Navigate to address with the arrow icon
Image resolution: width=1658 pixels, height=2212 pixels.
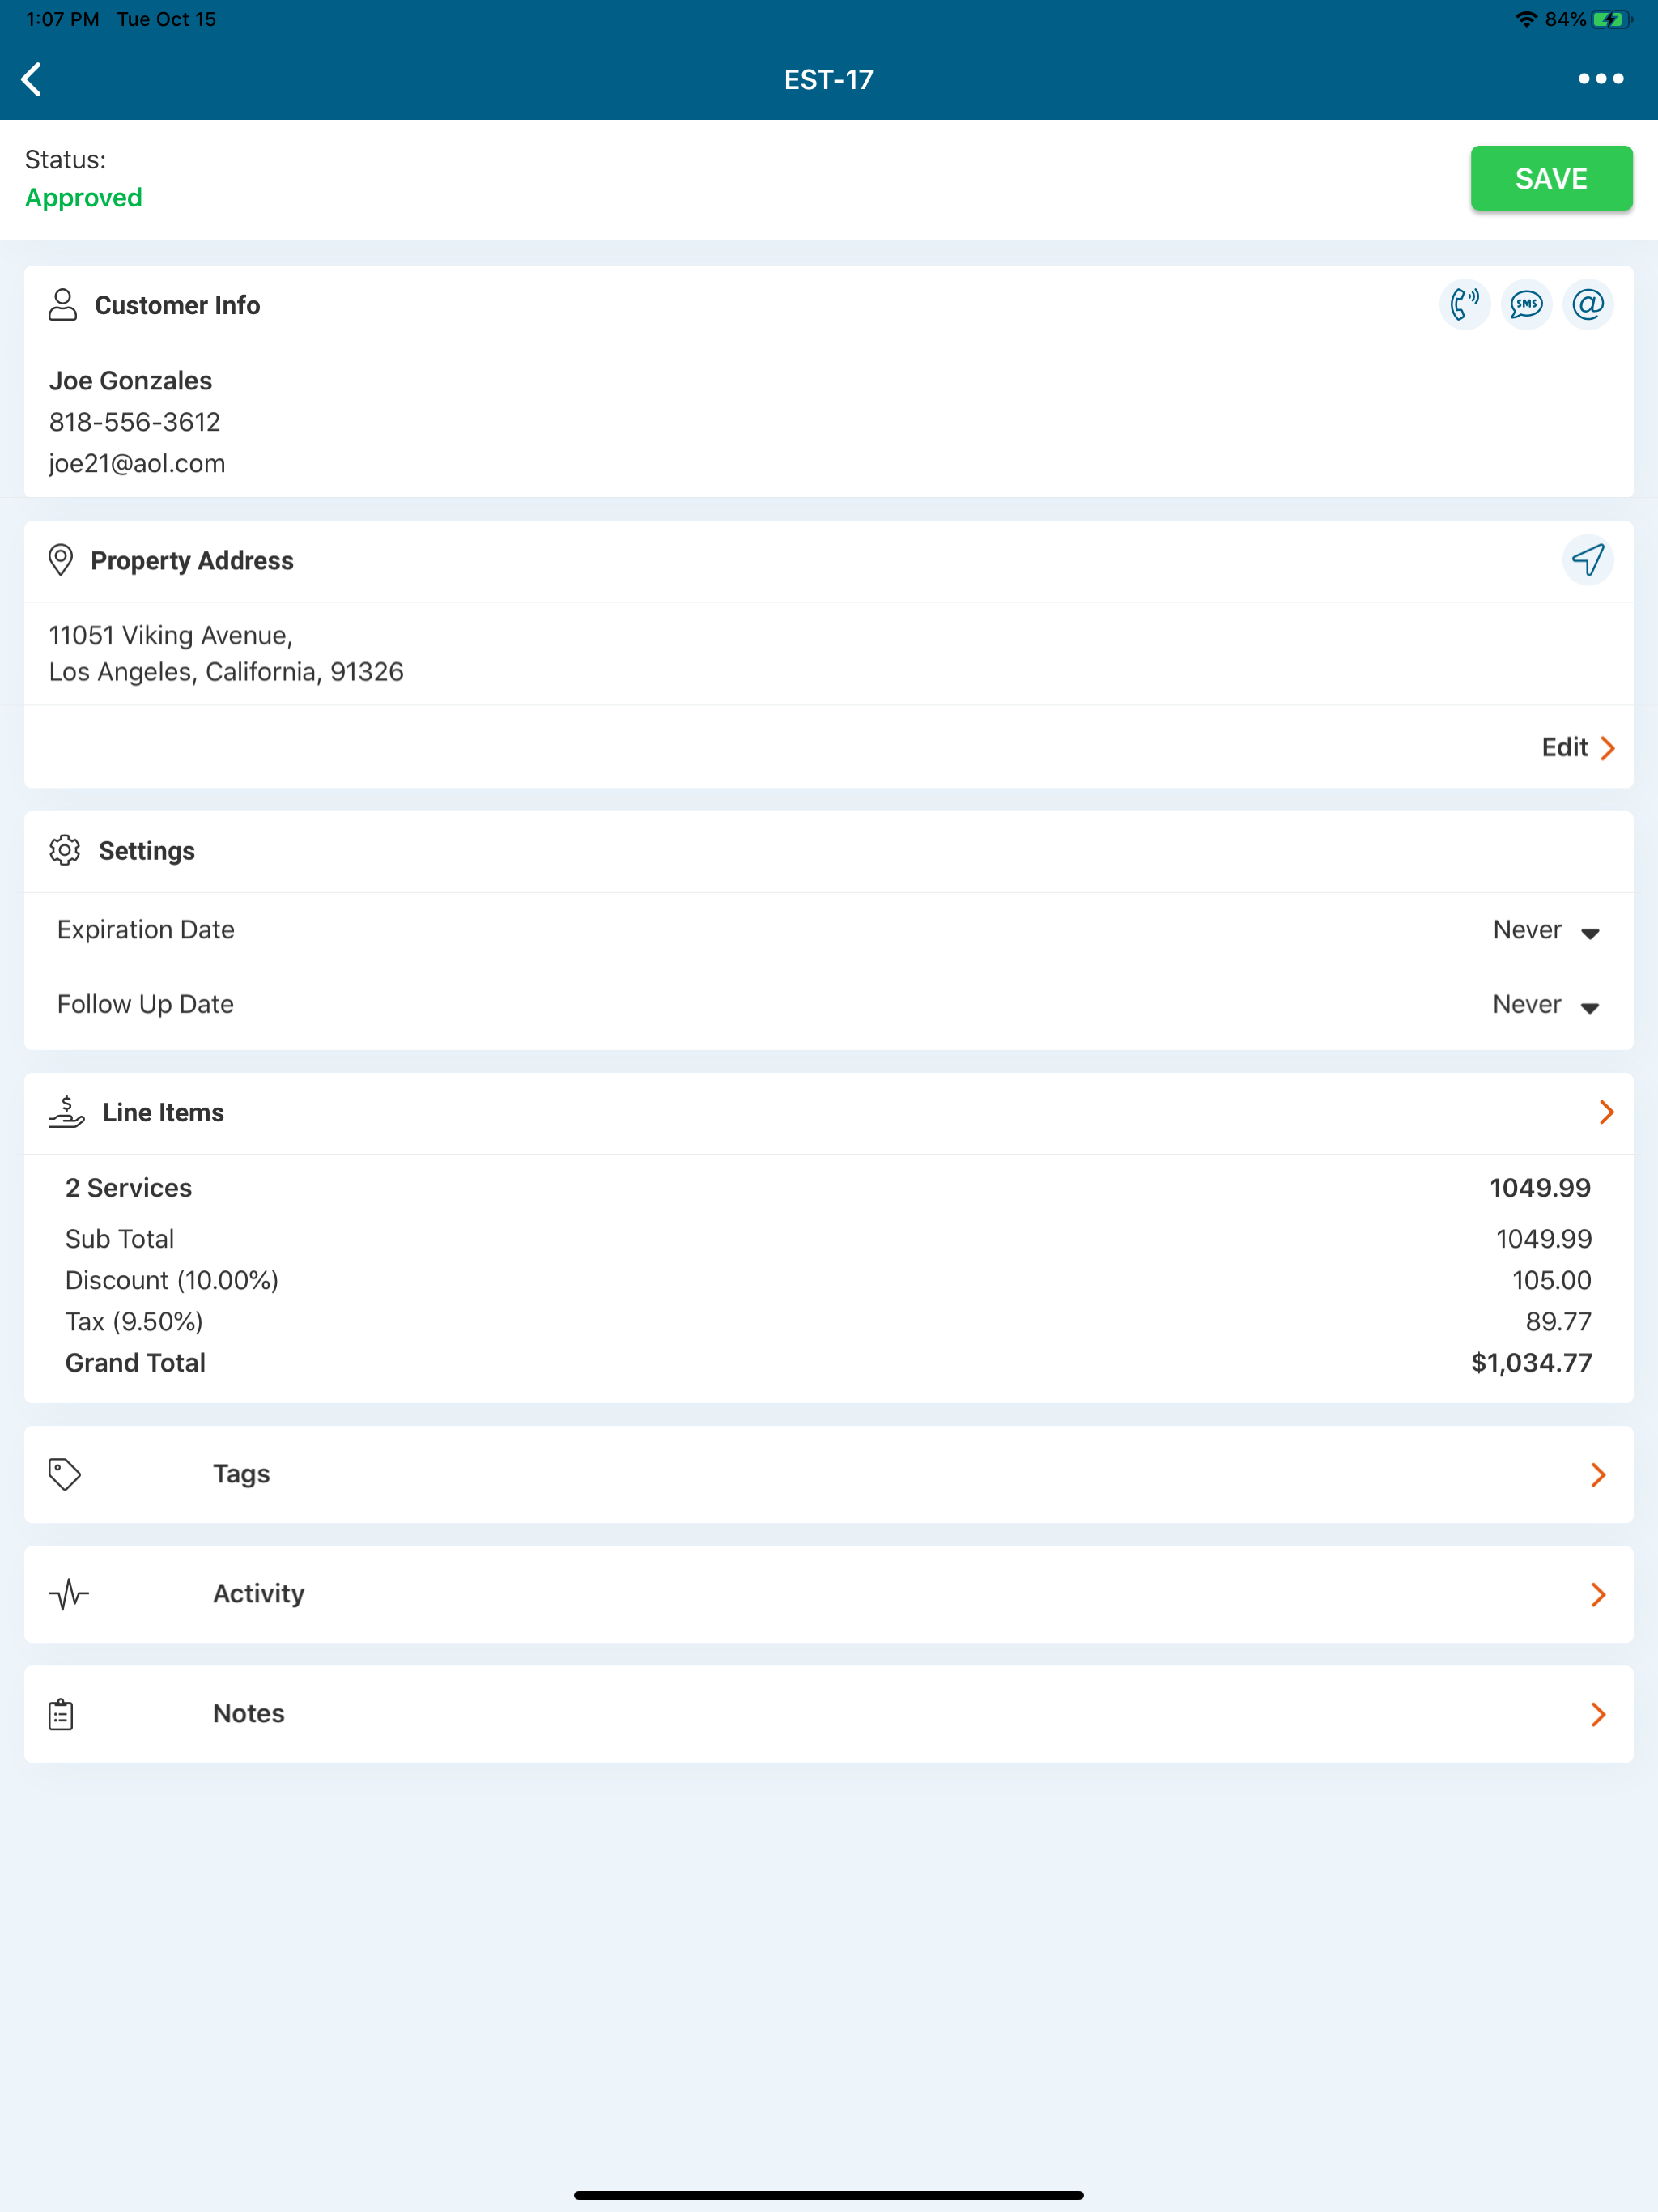[1588, 560]
